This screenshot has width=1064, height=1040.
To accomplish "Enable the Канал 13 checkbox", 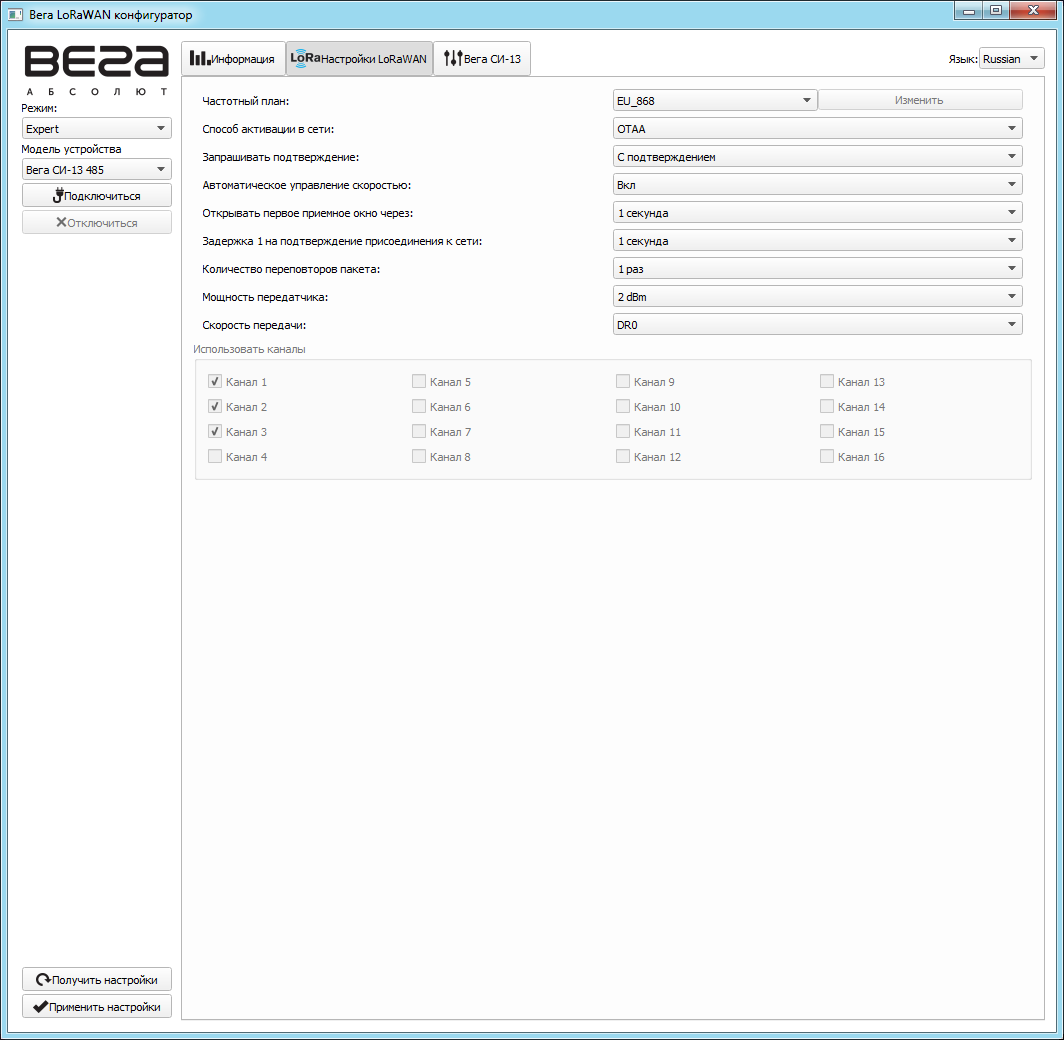I will point(826,381).
